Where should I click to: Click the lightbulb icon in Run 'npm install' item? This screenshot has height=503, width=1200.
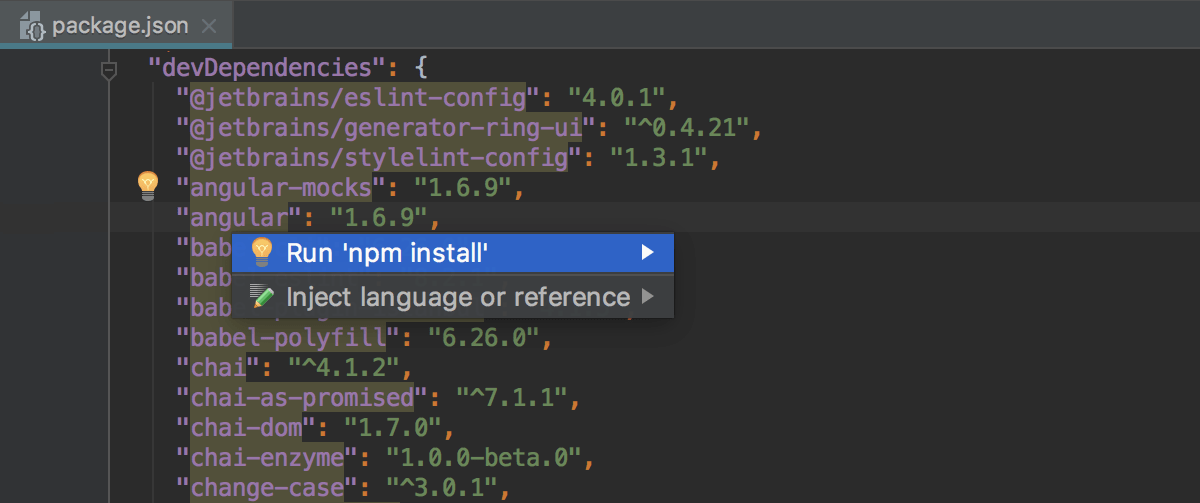click(x=261, y=253)
